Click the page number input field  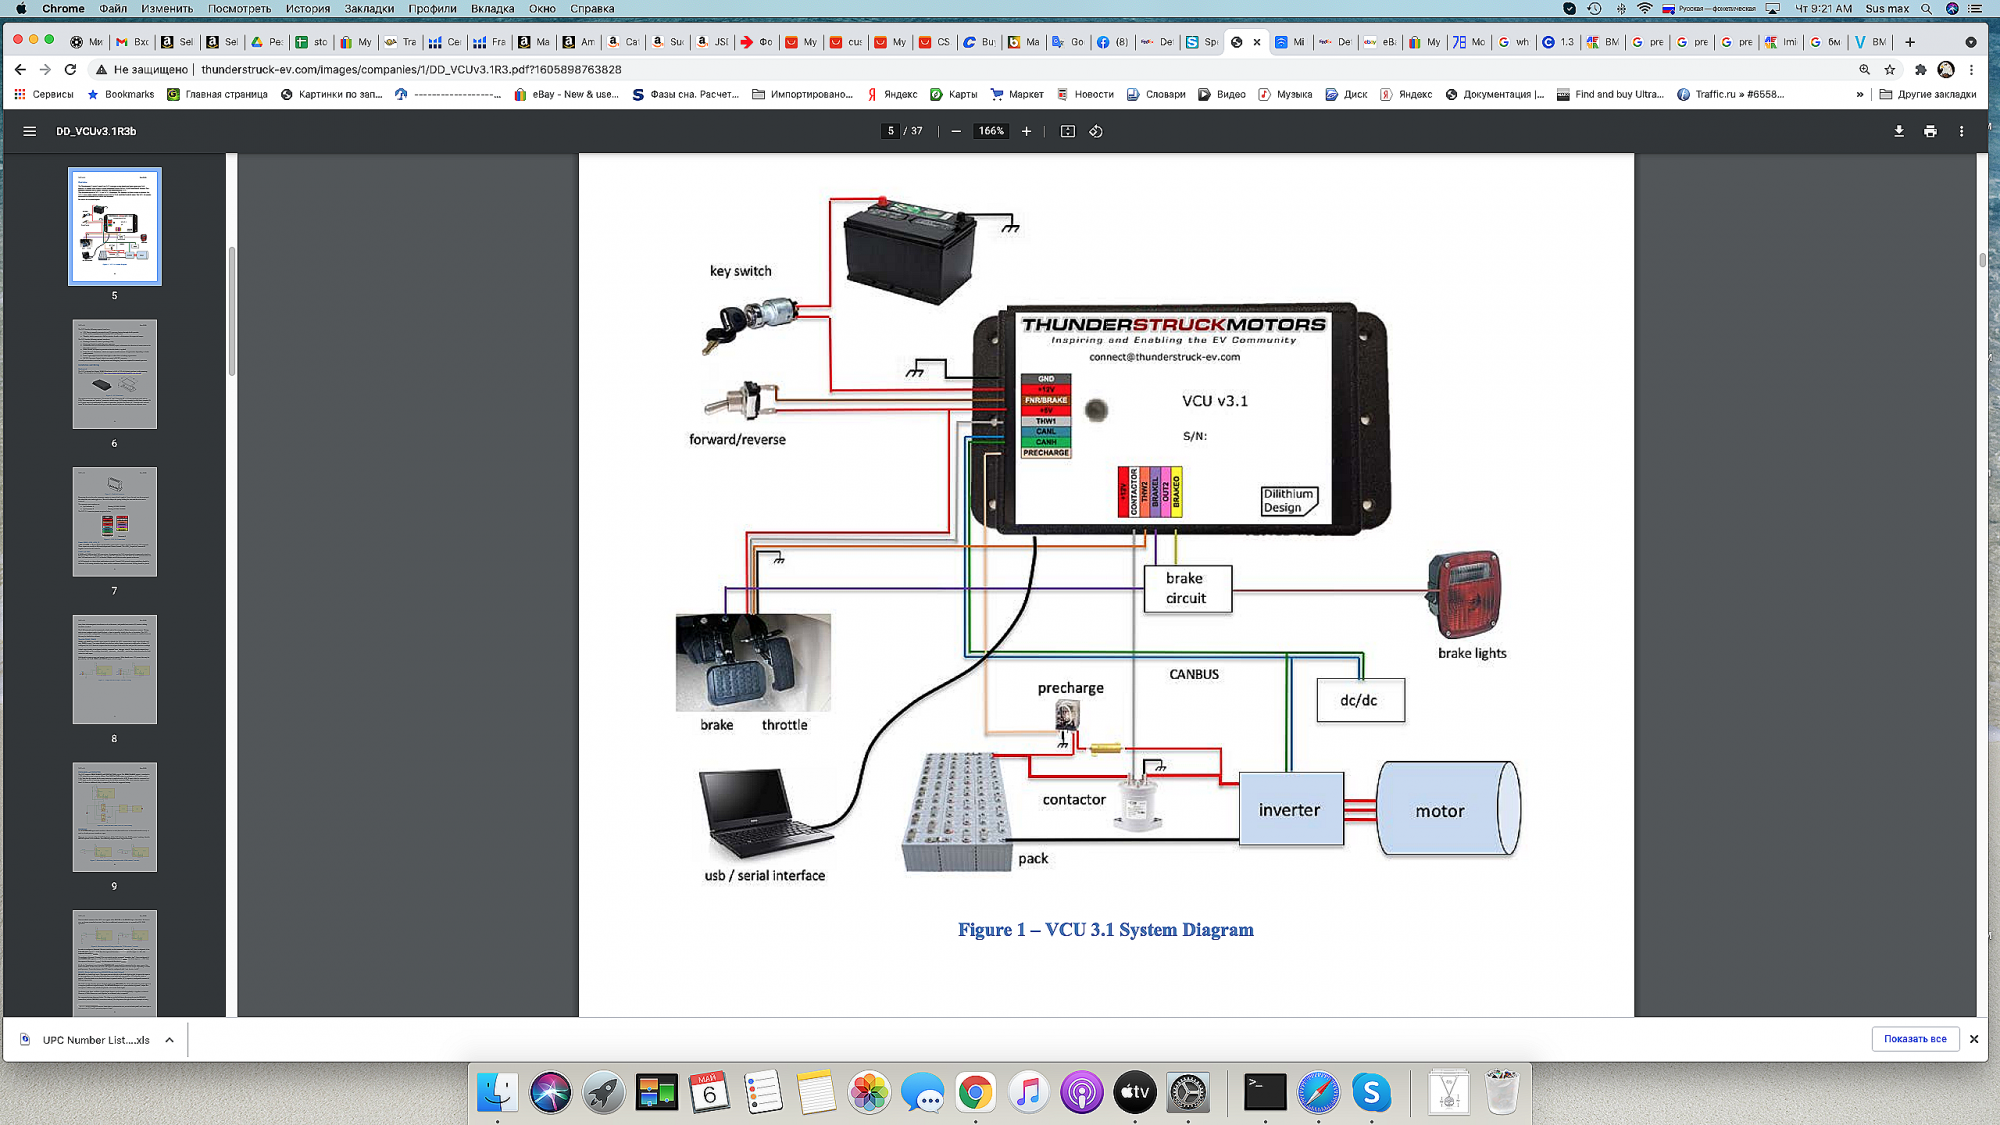(x=890, y=131)
